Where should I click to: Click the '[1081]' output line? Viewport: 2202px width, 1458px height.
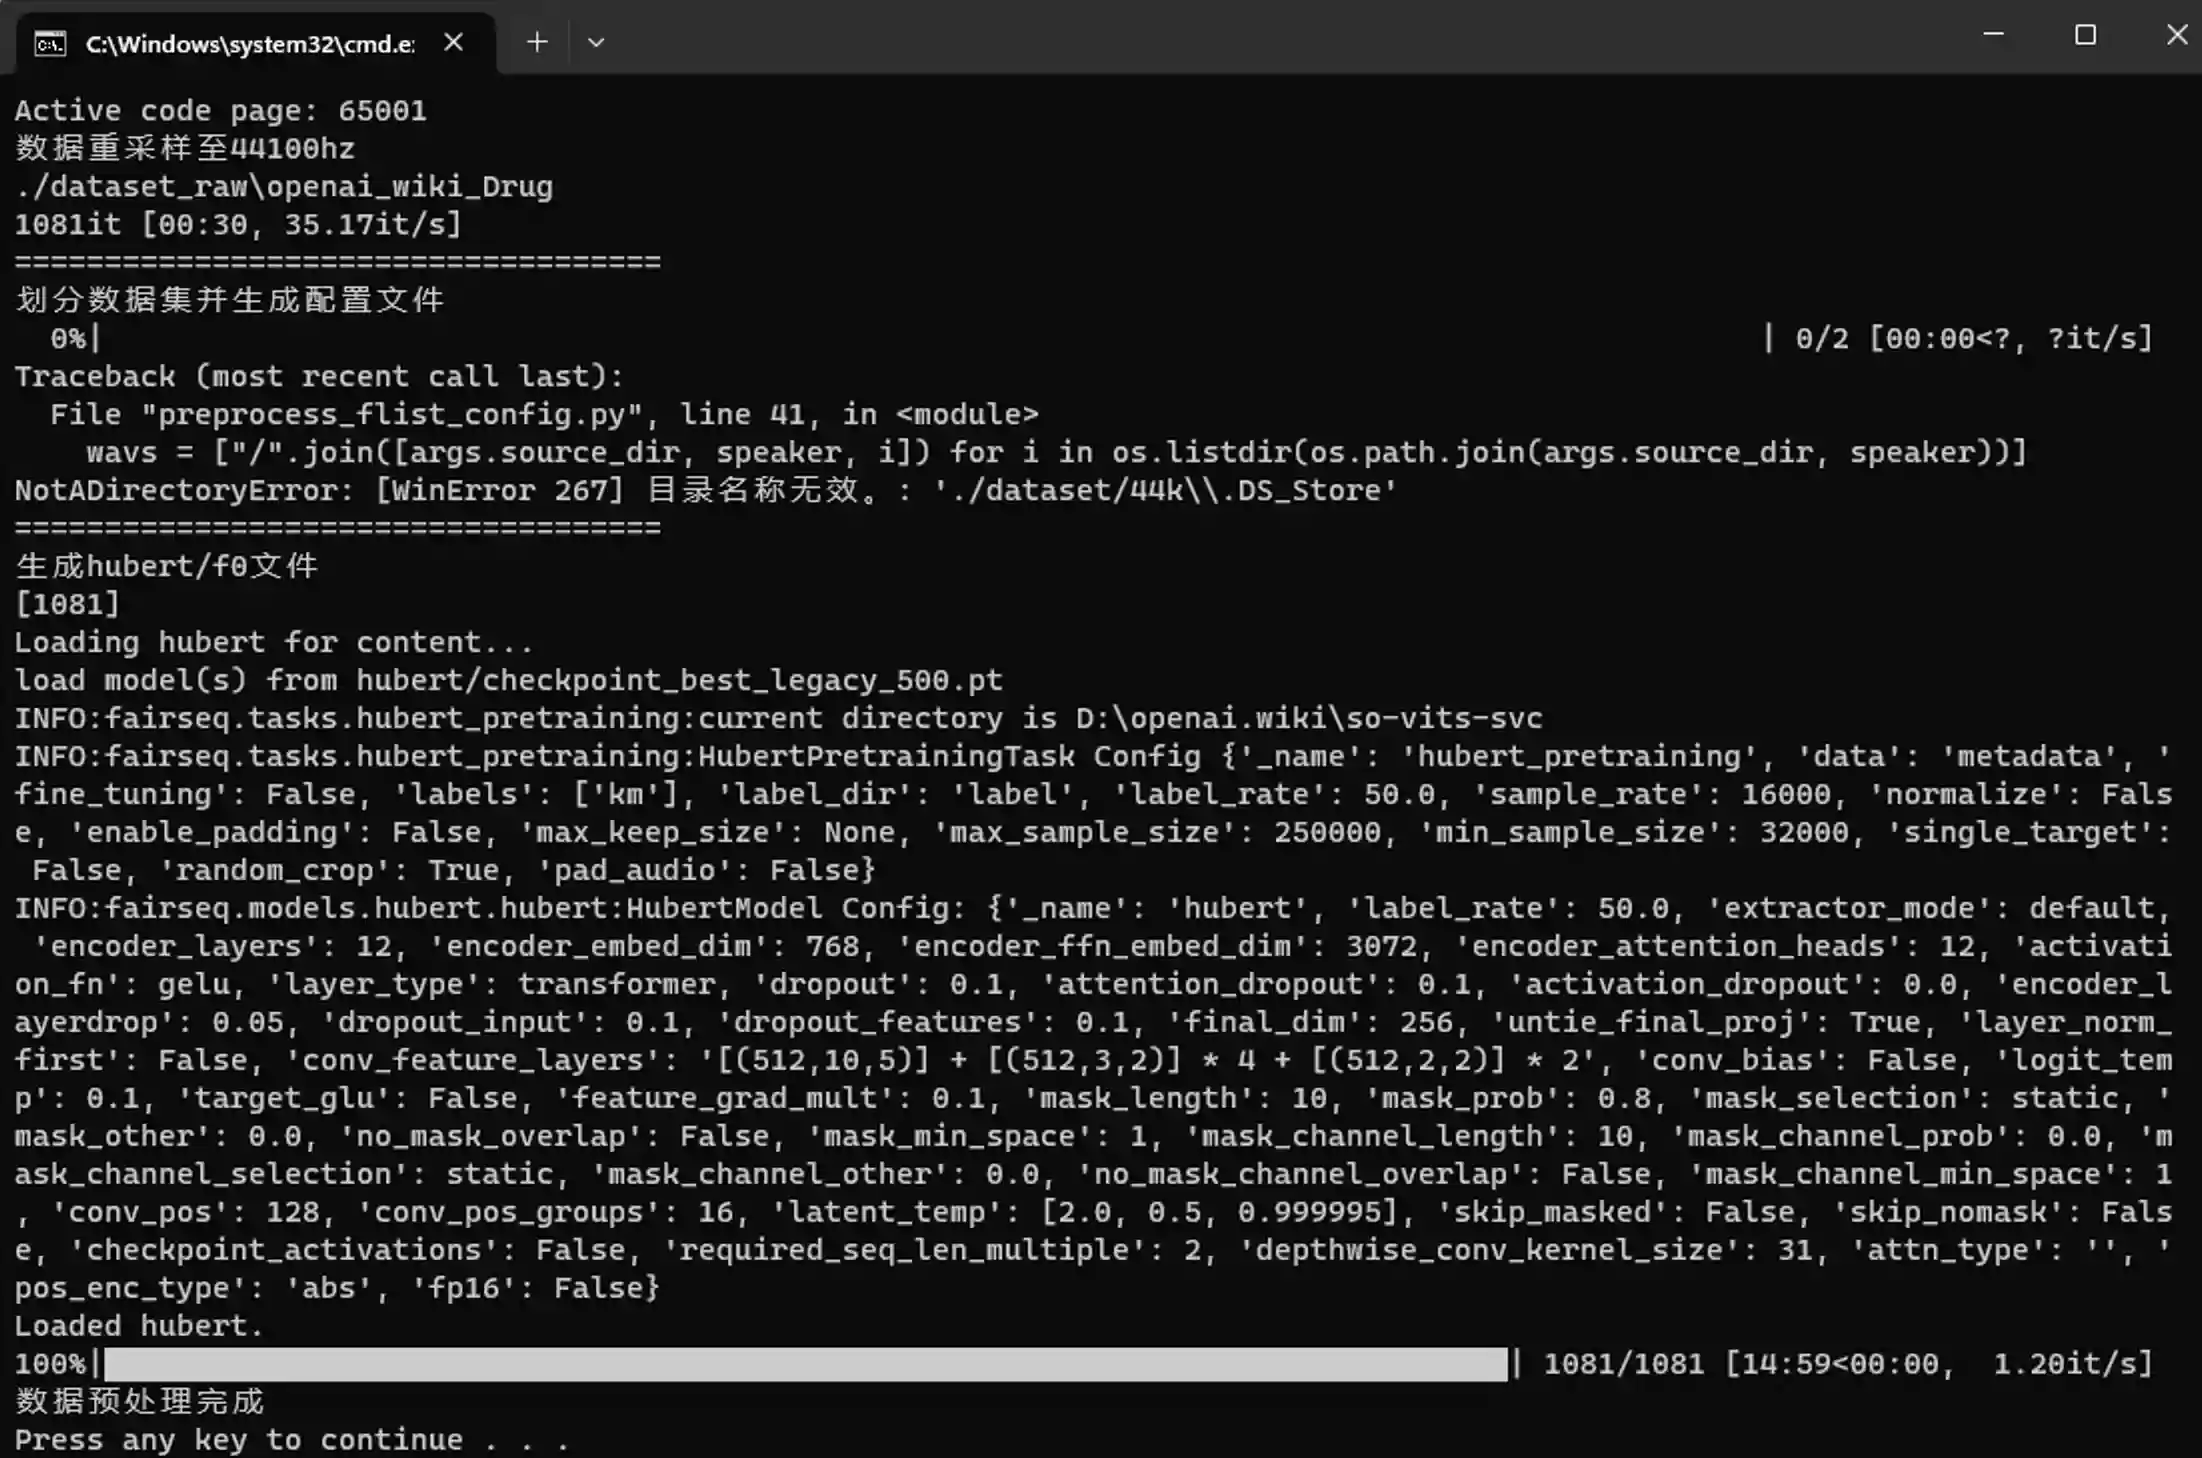point(67,605)
